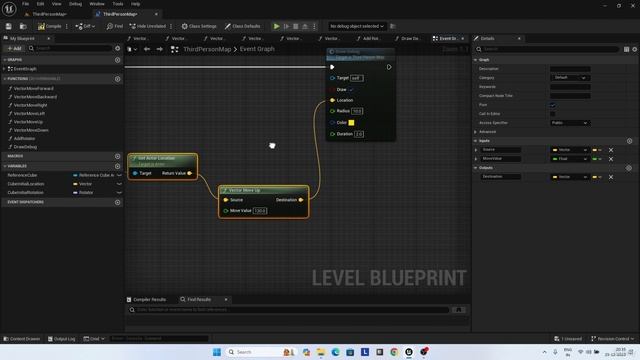Click the Get Actor Location node title
The width and height of the screenshot is (640, 360).
[x=156, y=158]
